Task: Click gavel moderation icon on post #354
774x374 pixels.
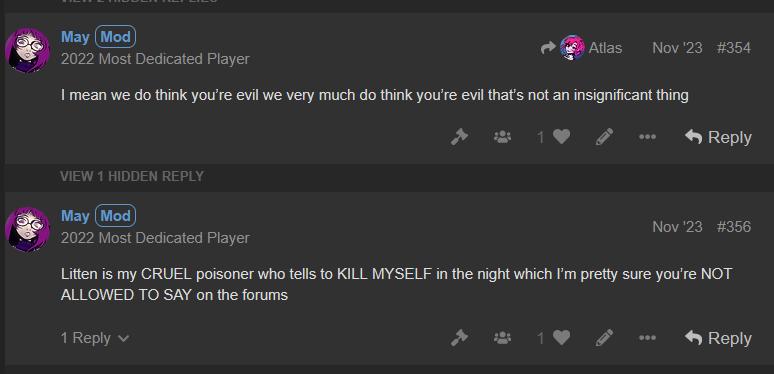Action: click(459, 137)
